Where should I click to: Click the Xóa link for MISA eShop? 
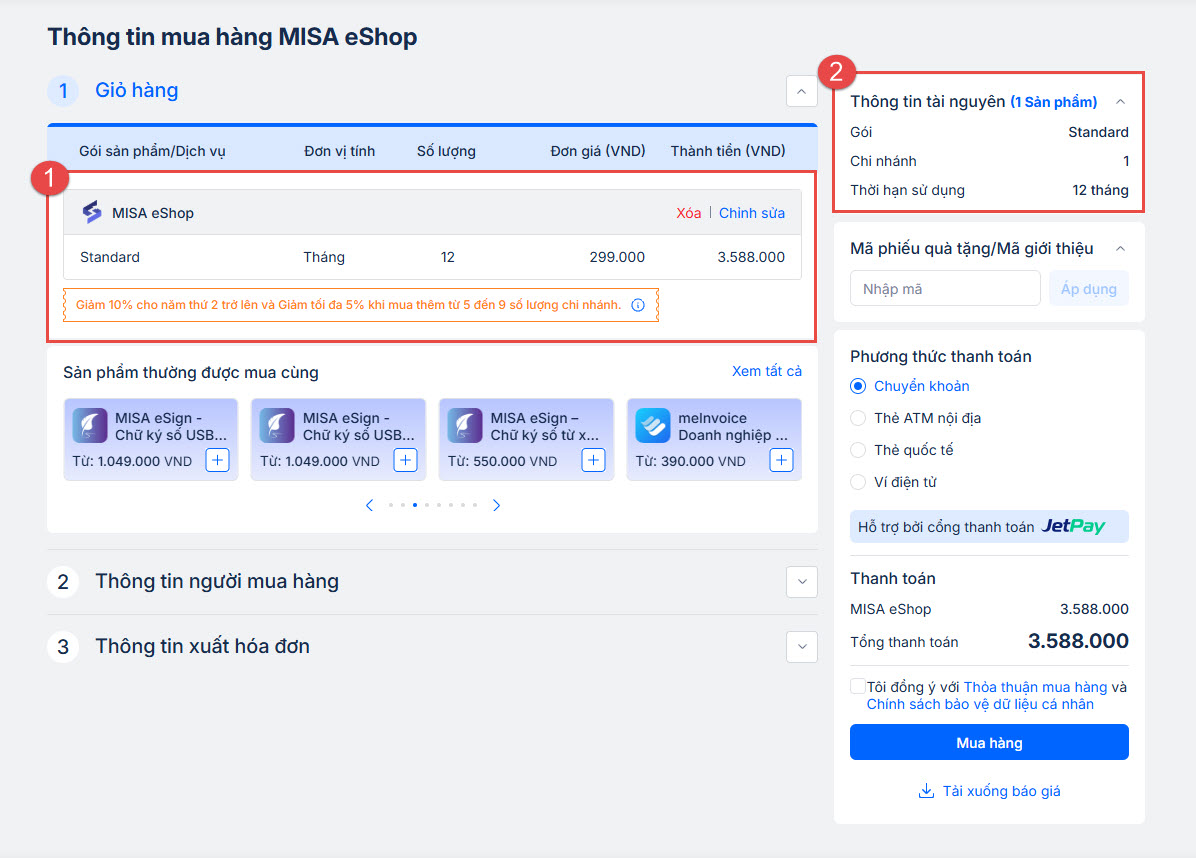pos(688,213)
